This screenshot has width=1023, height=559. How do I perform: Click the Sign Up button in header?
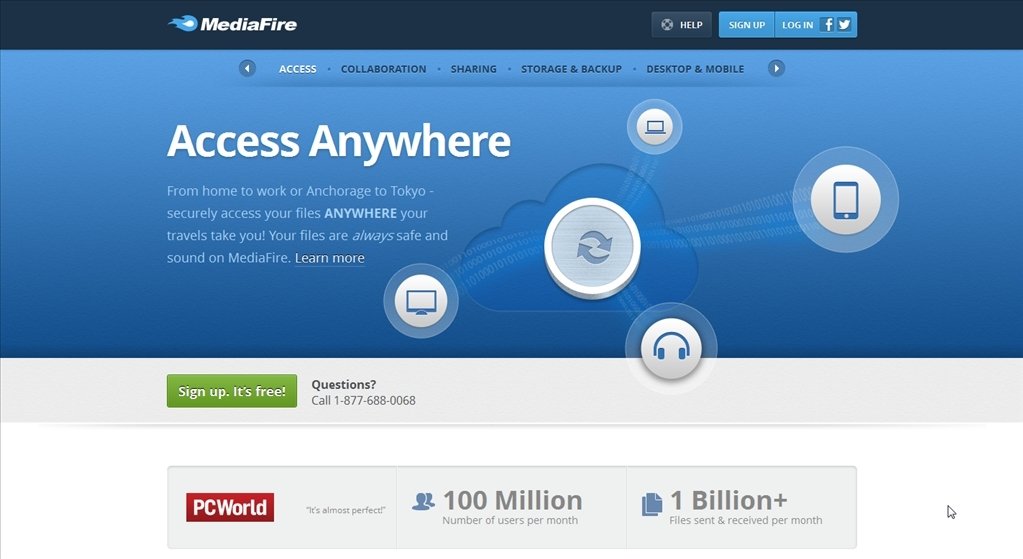point(746,25)
